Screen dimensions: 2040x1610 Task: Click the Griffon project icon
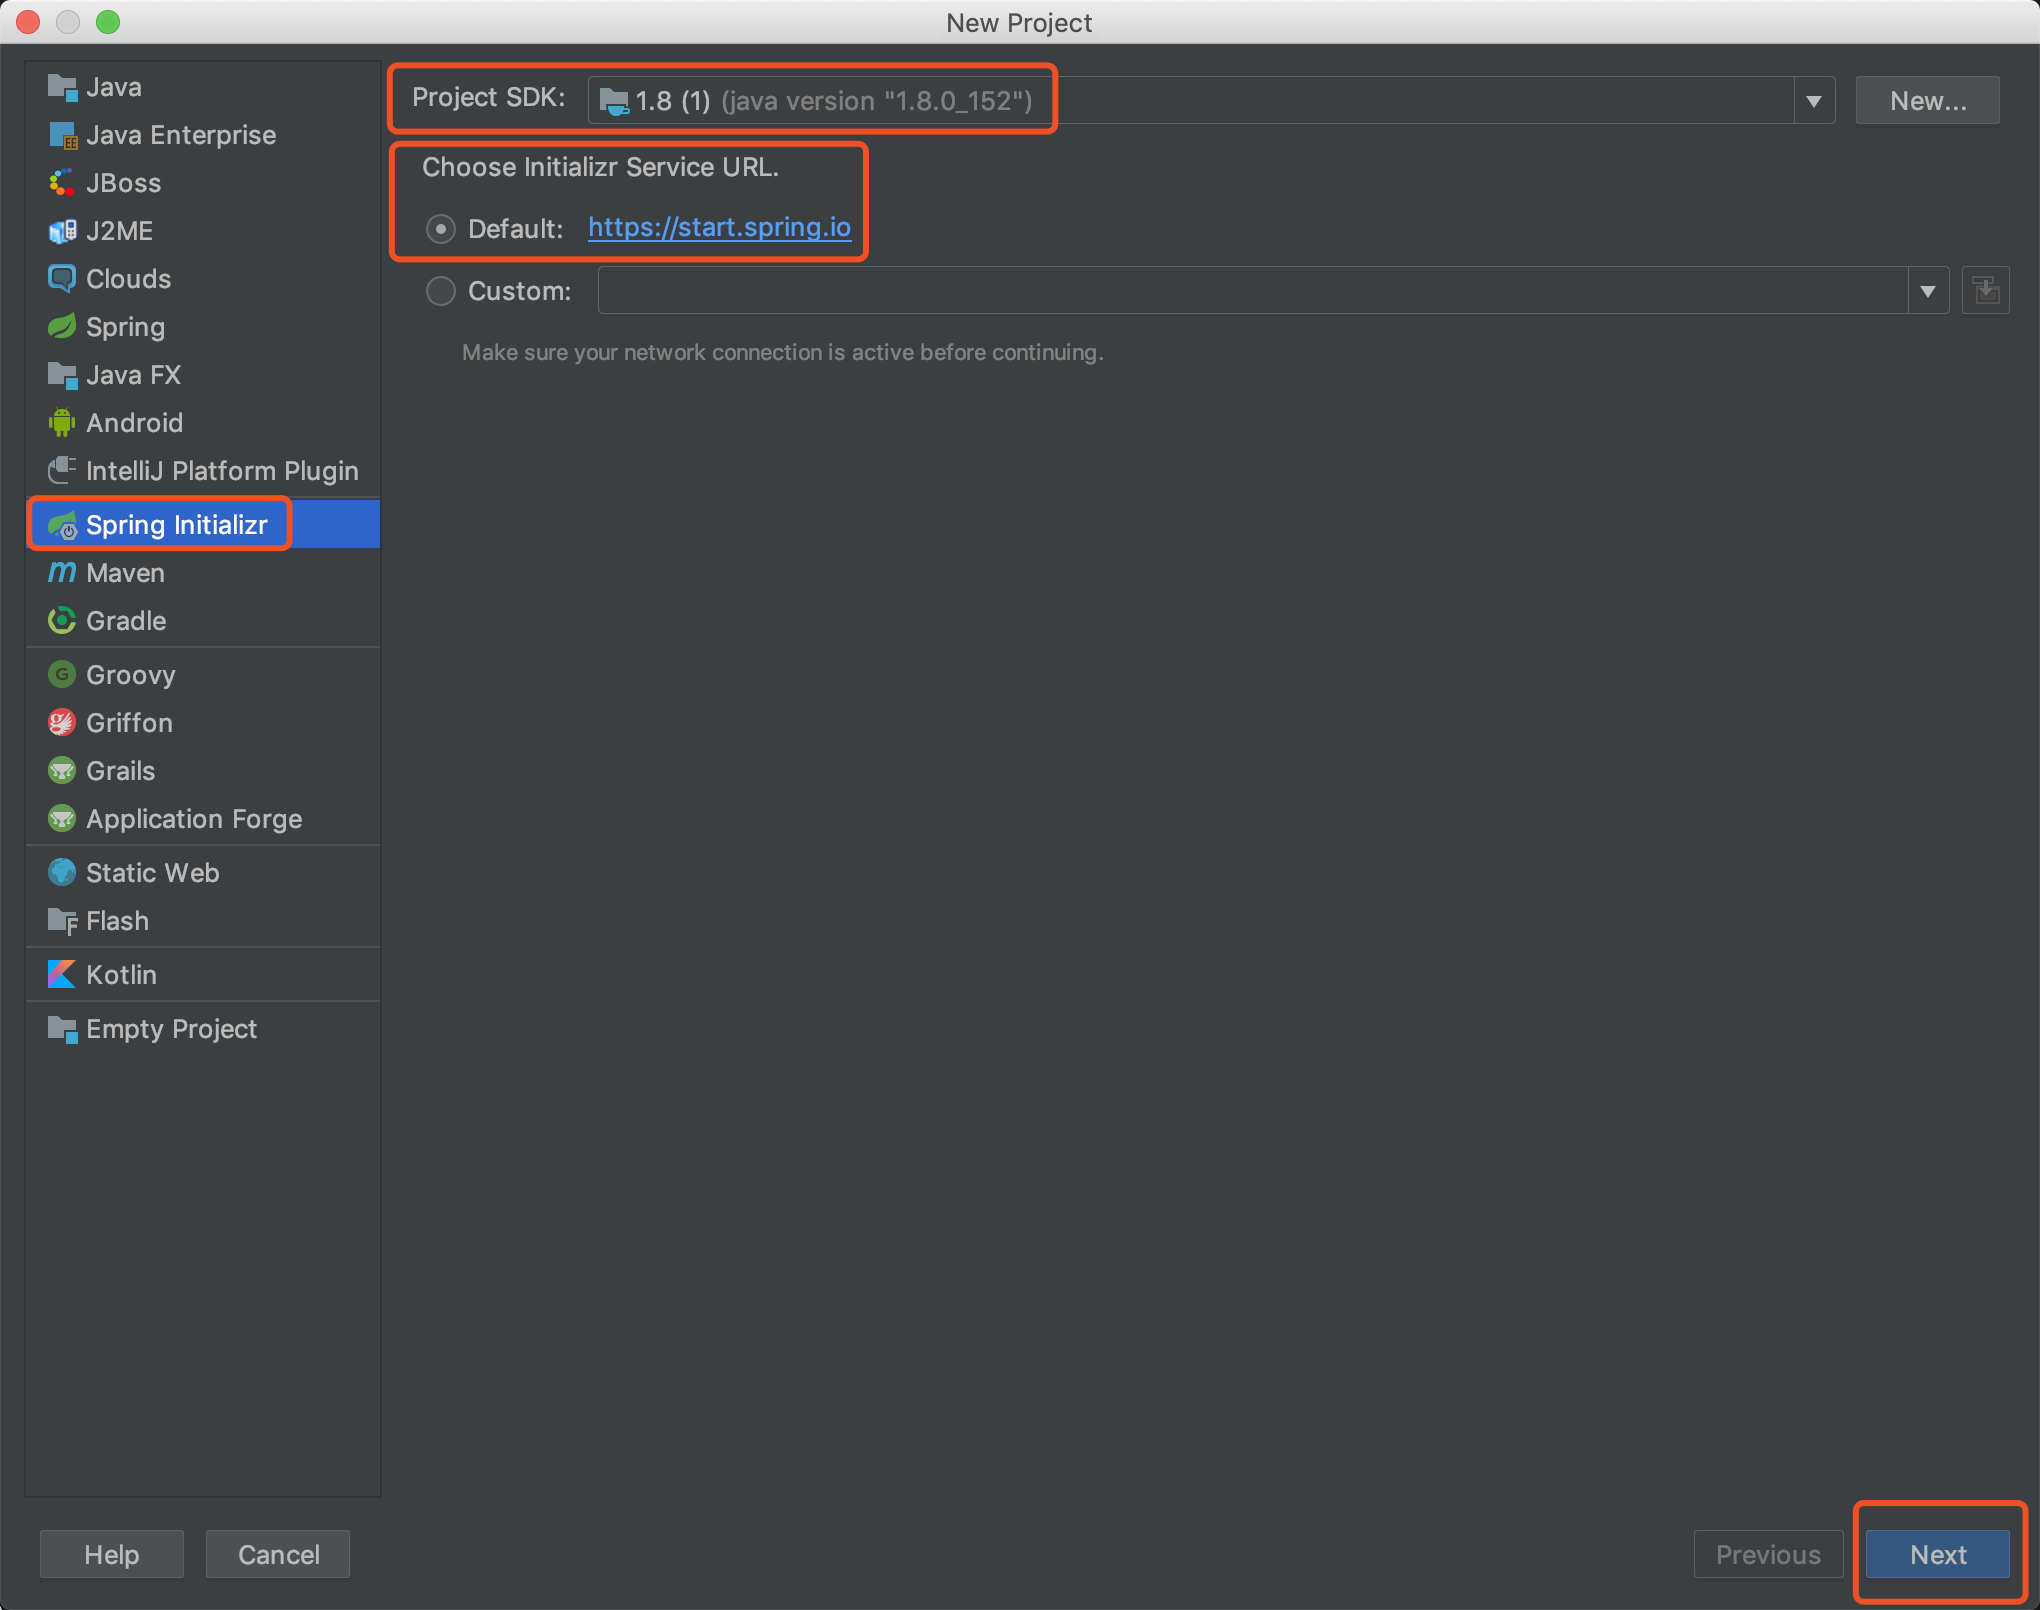coord(62,723)
